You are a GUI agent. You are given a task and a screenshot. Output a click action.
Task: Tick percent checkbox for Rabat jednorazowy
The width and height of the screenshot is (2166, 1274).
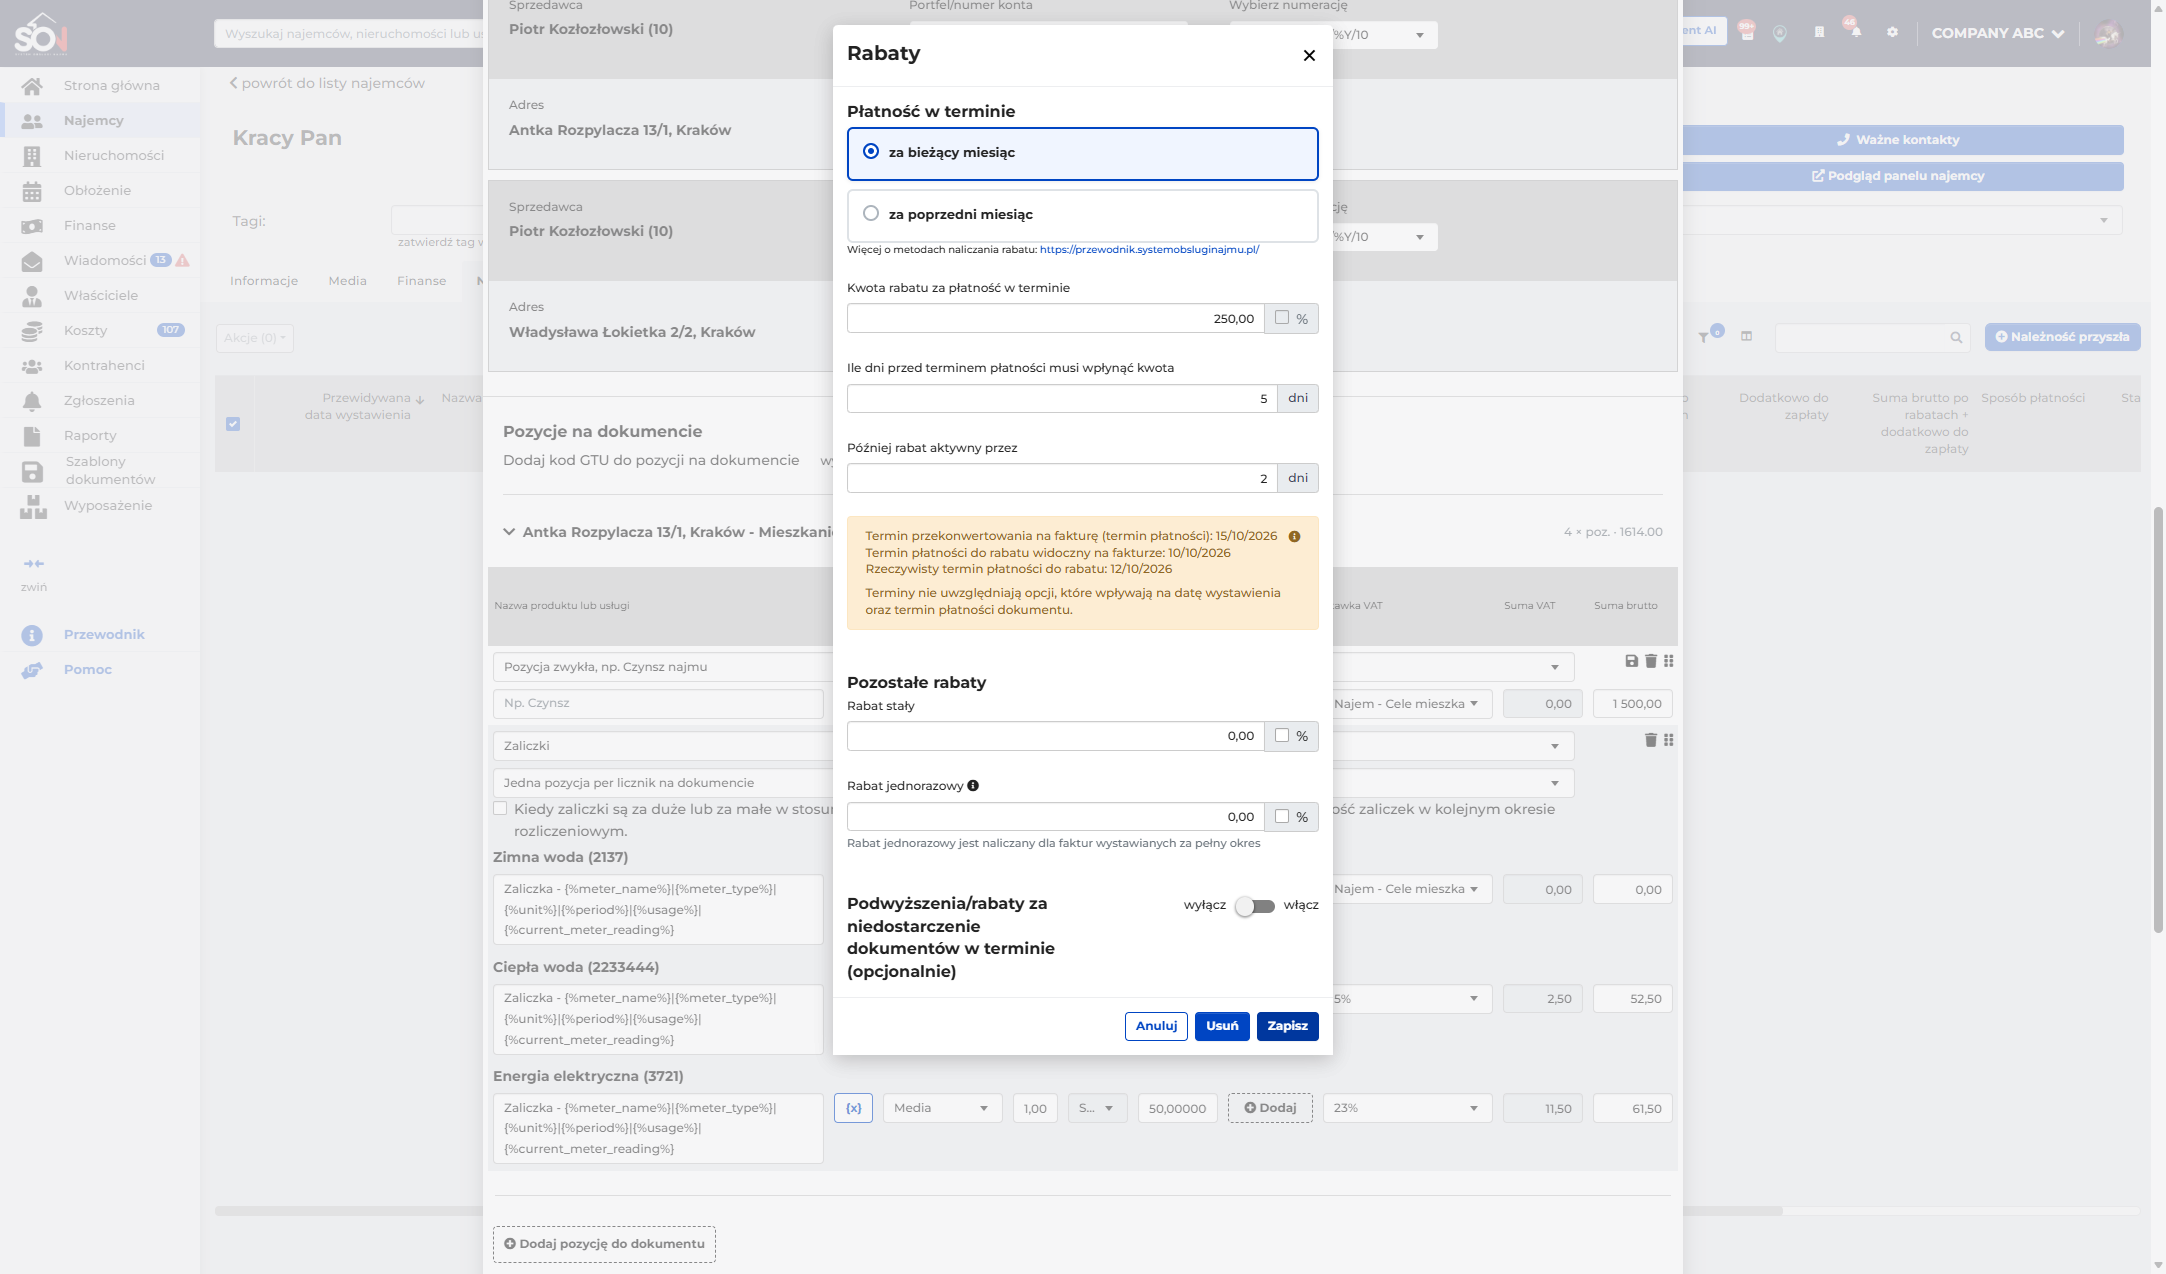[1282, 816]
